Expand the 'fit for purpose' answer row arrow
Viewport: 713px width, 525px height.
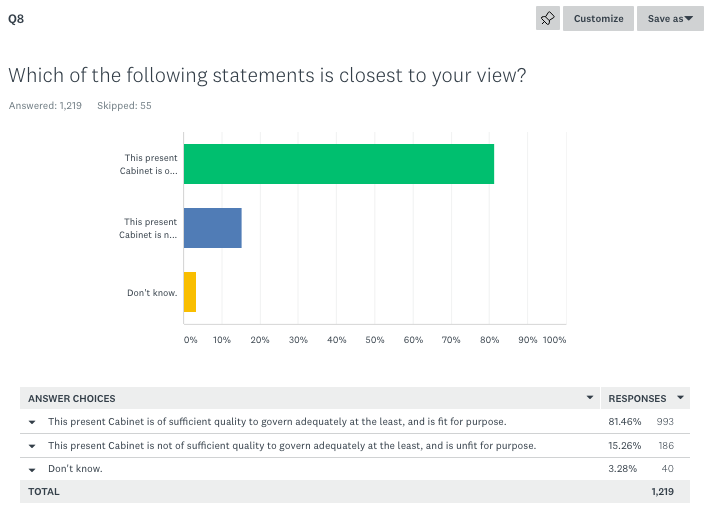coord(32,422)
